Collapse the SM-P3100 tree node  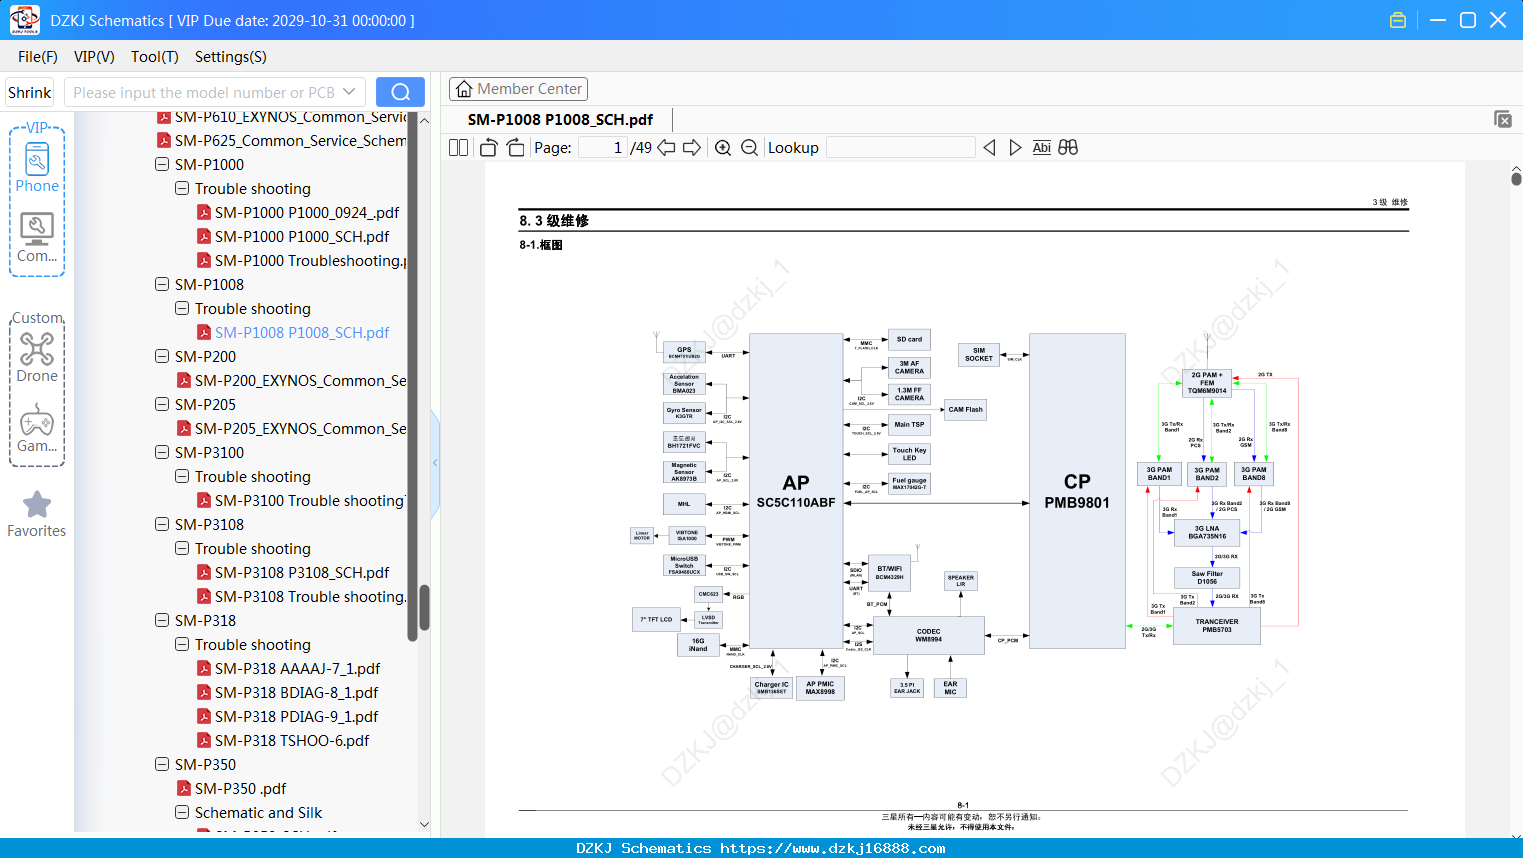162,452
